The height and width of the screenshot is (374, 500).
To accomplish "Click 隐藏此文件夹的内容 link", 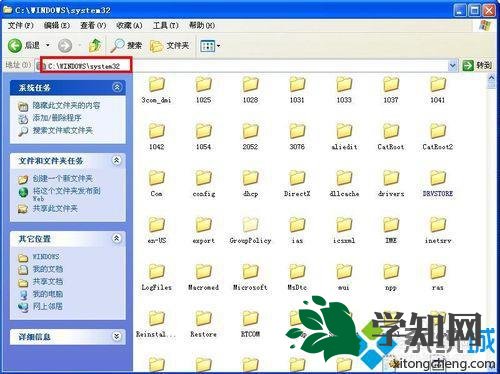I will coord(66,106).
